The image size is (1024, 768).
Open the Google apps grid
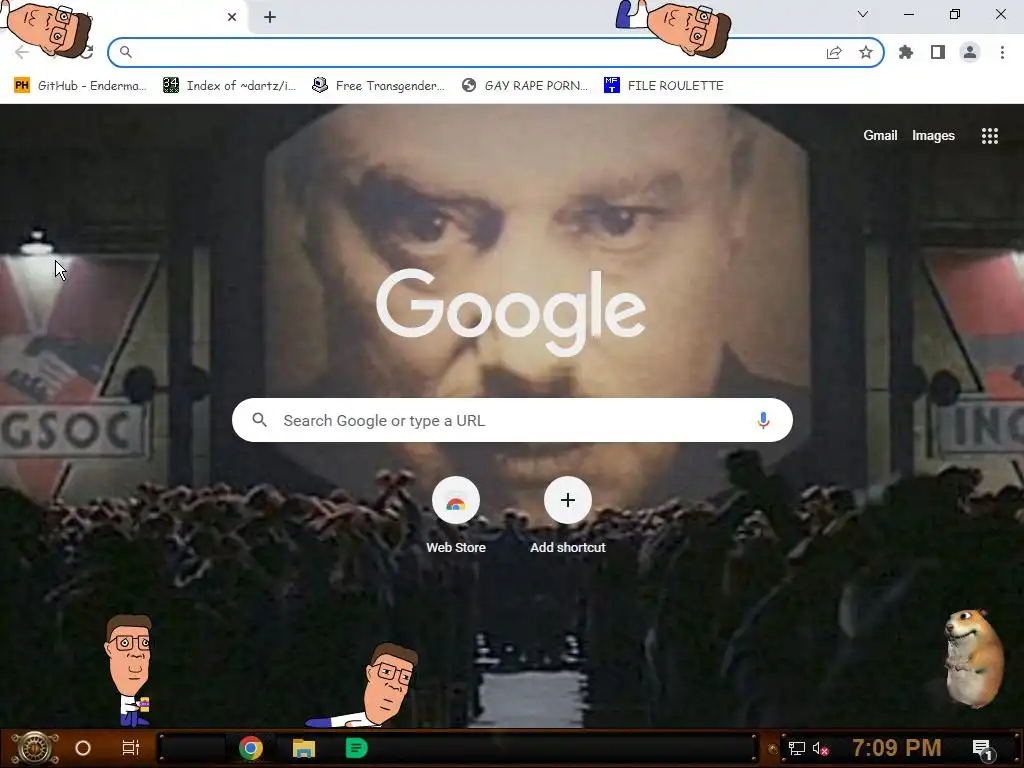[x=989, y=136]
